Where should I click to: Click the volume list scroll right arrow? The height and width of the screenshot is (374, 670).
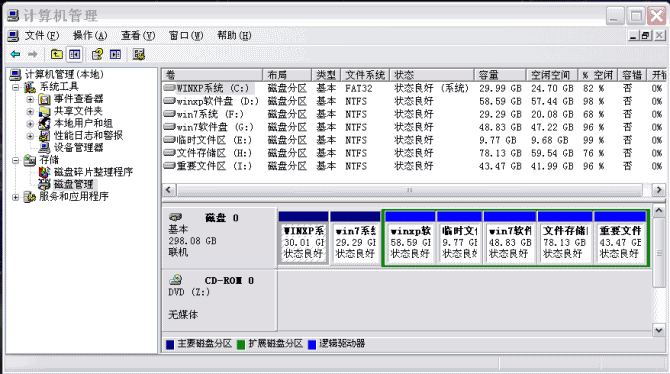coord(658,189)
